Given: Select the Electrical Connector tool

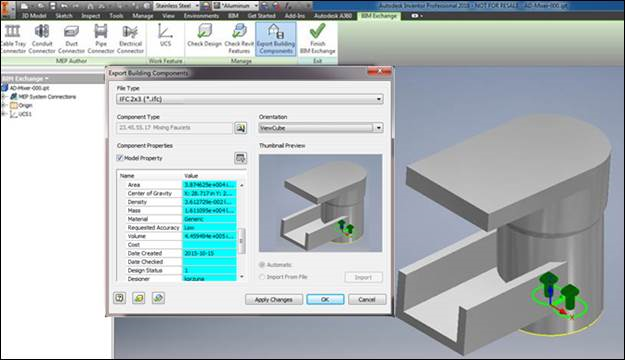Looking at the screenshot, I should 130,38.
